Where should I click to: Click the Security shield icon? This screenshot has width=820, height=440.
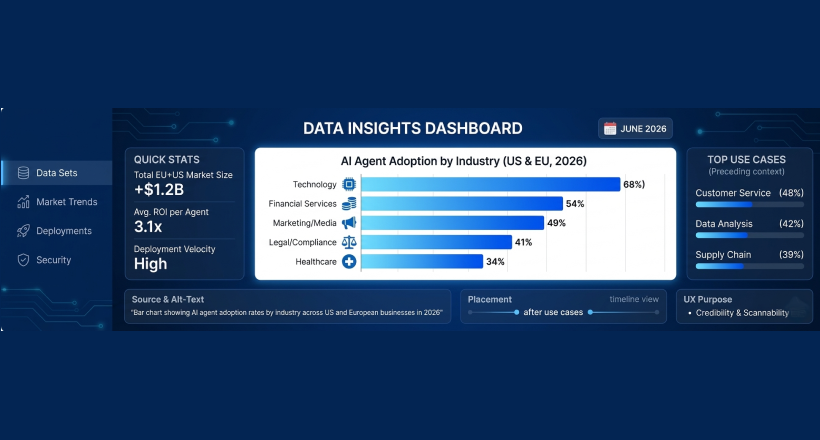pos(23,260)
